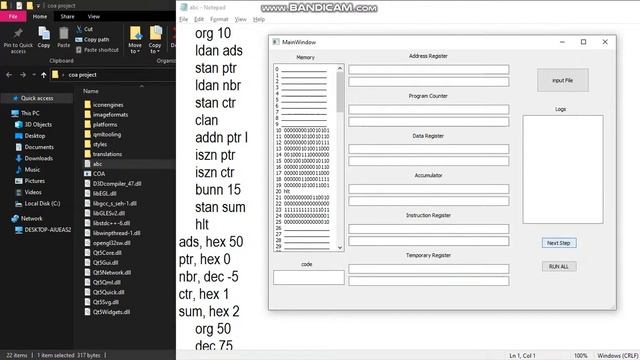This screenshot has height=360, width=640.
Task: Click the Cut command in the ribbon
Action: (x=84, y=29)
